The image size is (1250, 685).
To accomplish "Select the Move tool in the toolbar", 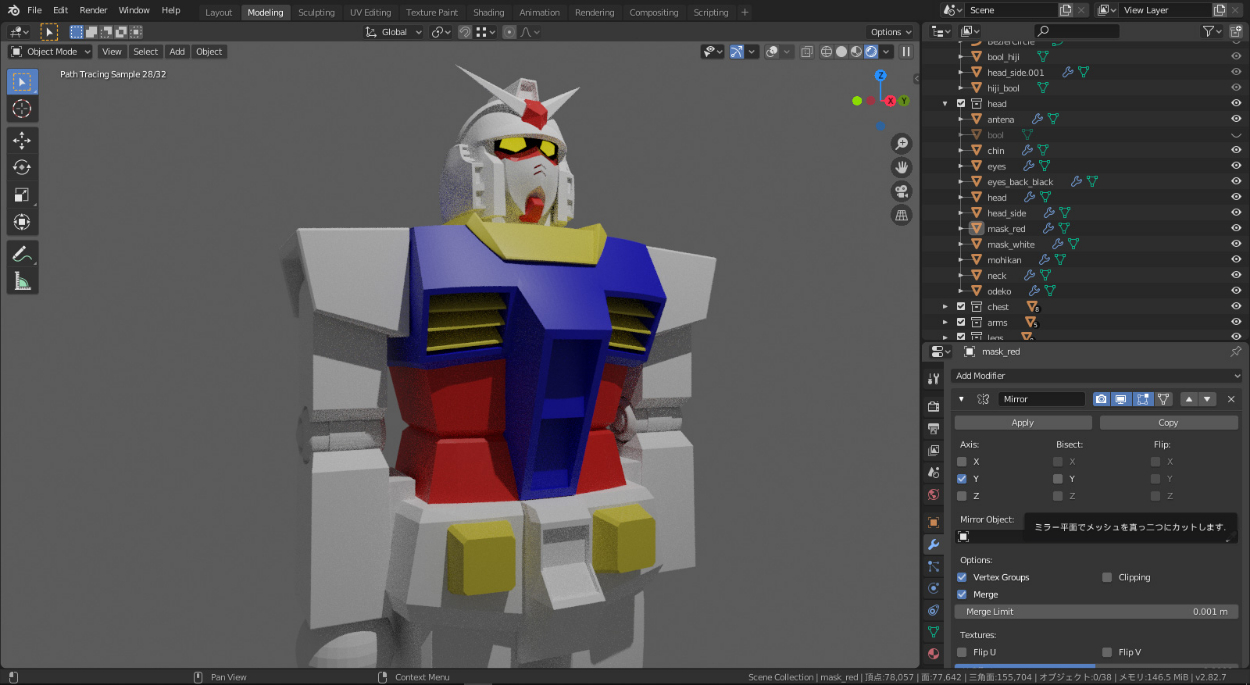I will [x=22, y=140].
